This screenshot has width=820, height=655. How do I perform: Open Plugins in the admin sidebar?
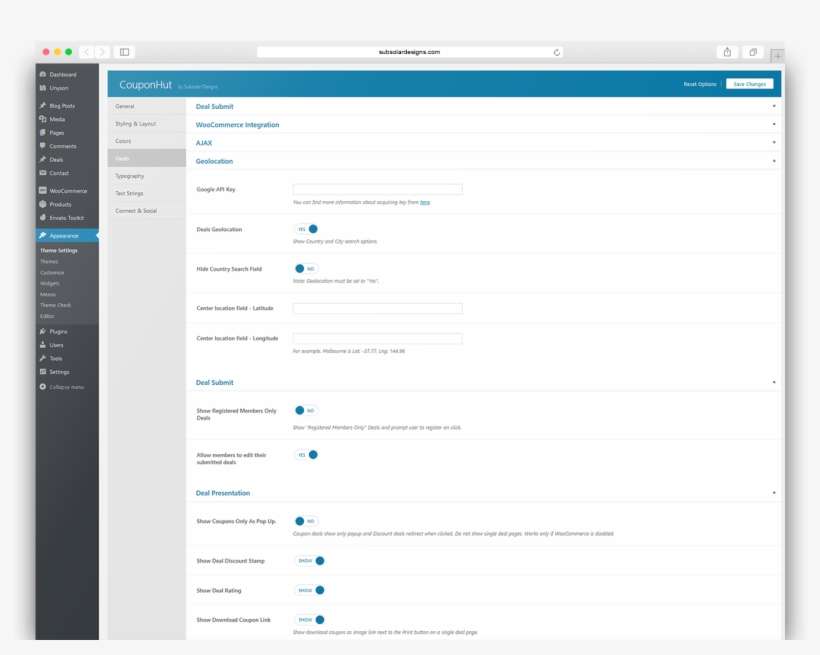click(58, 331)
